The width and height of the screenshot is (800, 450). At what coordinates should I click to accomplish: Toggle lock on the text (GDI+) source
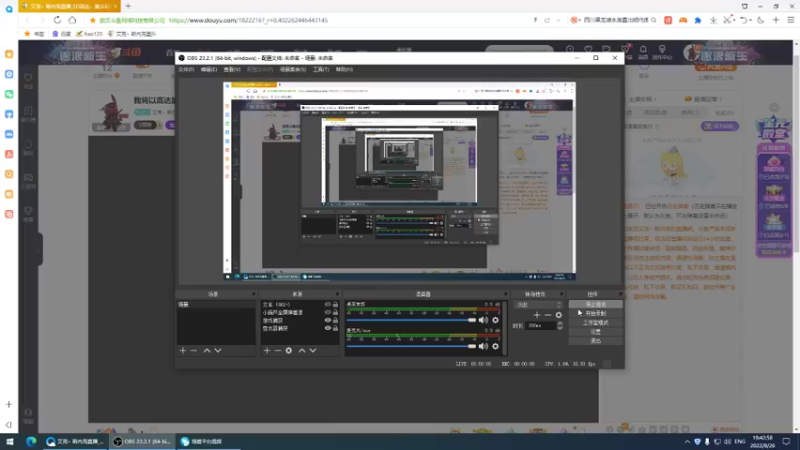pos(335,305)
